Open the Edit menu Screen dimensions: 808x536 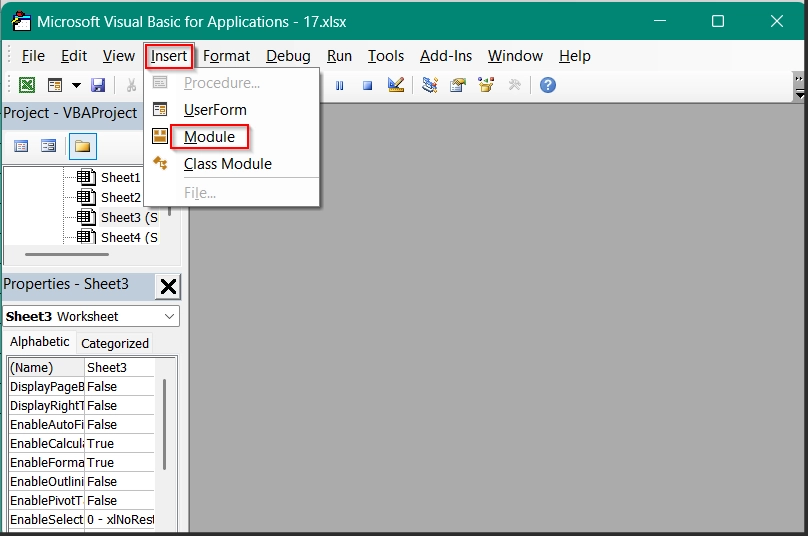74,56
